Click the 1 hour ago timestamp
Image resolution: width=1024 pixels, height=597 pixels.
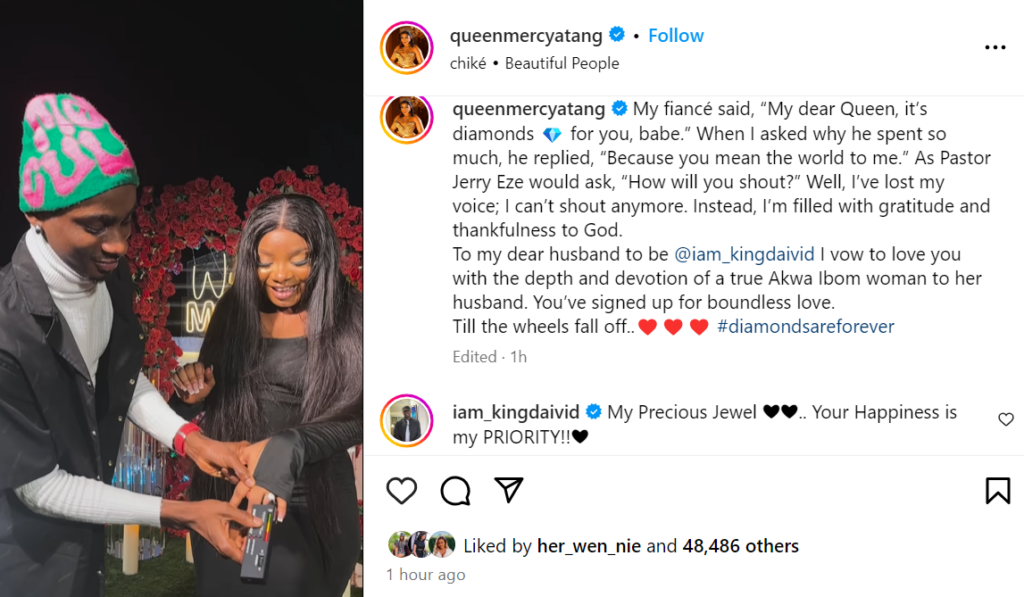click(x=426, y=575)
